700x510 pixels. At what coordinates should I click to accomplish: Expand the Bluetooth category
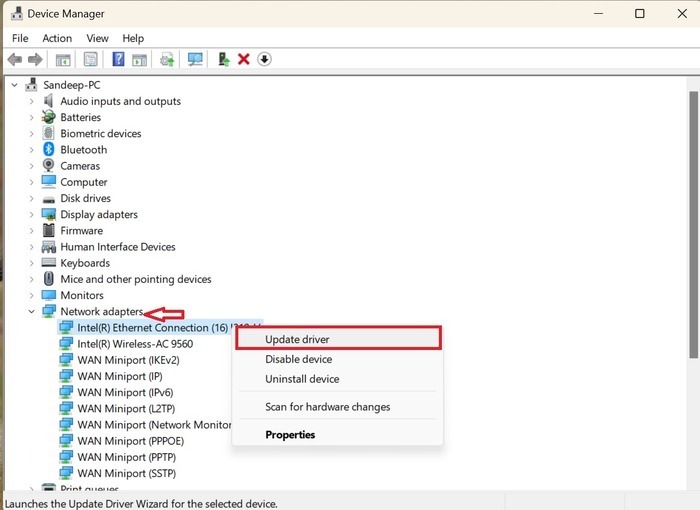[x=31, y=150]
